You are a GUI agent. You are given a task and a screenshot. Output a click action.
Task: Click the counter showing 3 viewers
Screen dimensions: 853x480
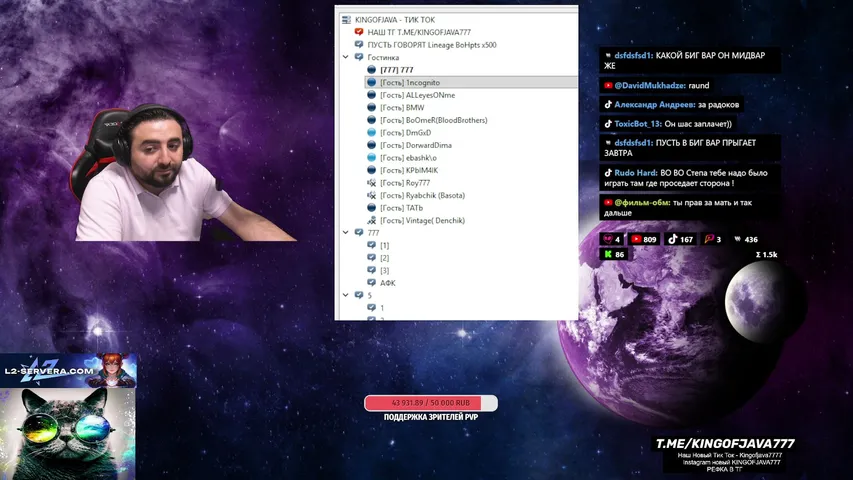pyautogui.click(x=713, y=239)
